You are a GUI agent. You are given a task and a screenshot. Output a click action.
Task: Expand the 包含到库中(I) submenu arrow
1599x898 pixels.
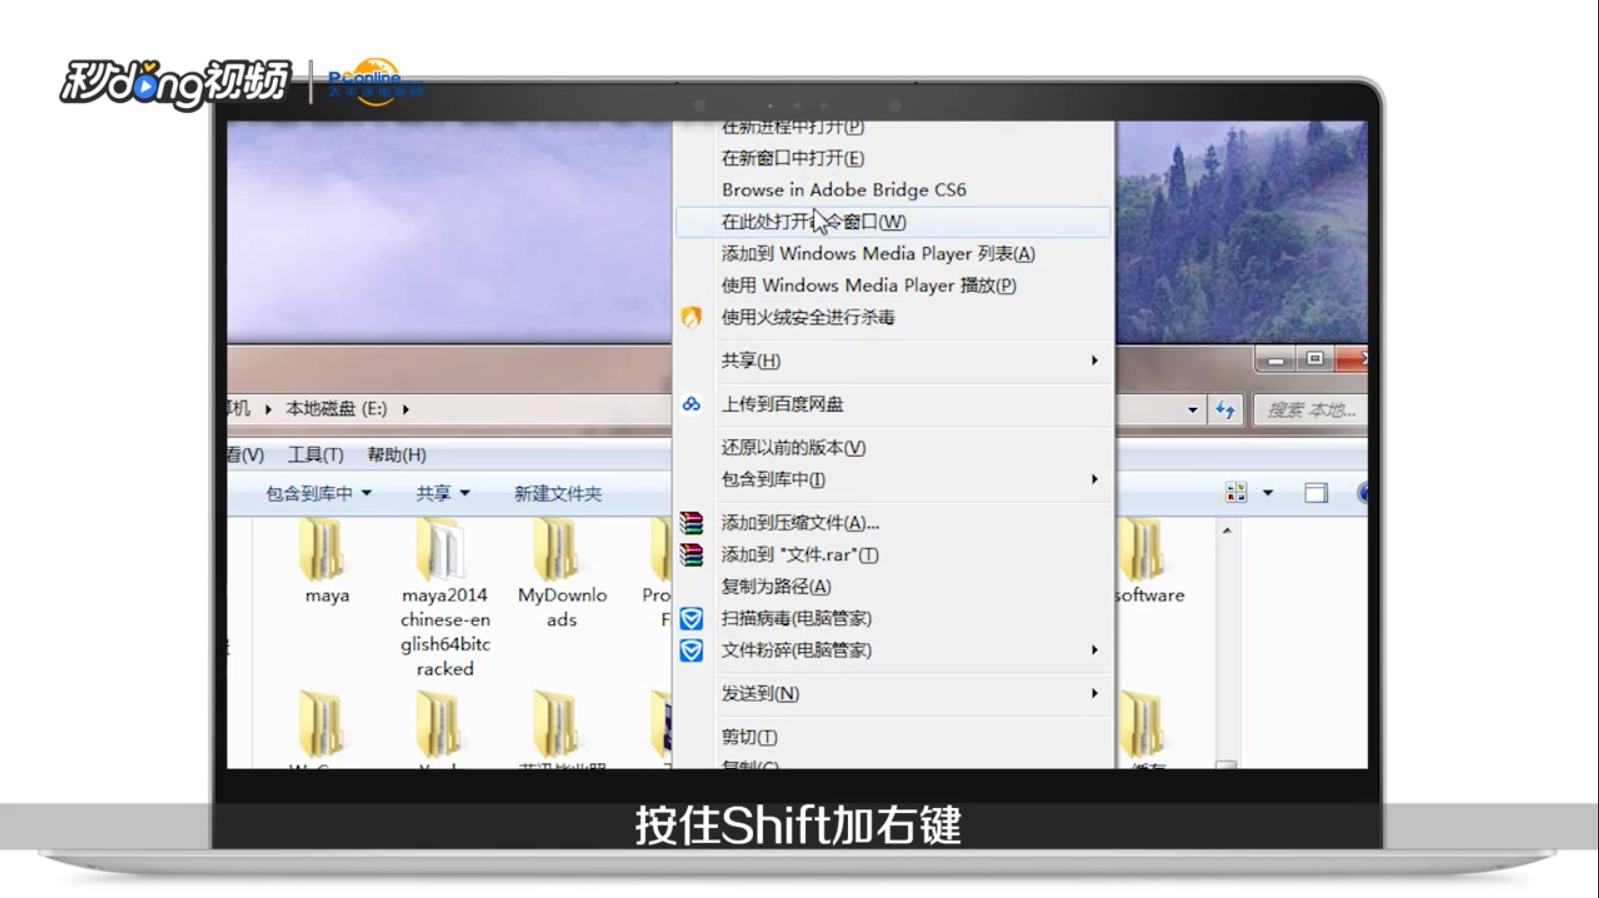(1094, 480)
